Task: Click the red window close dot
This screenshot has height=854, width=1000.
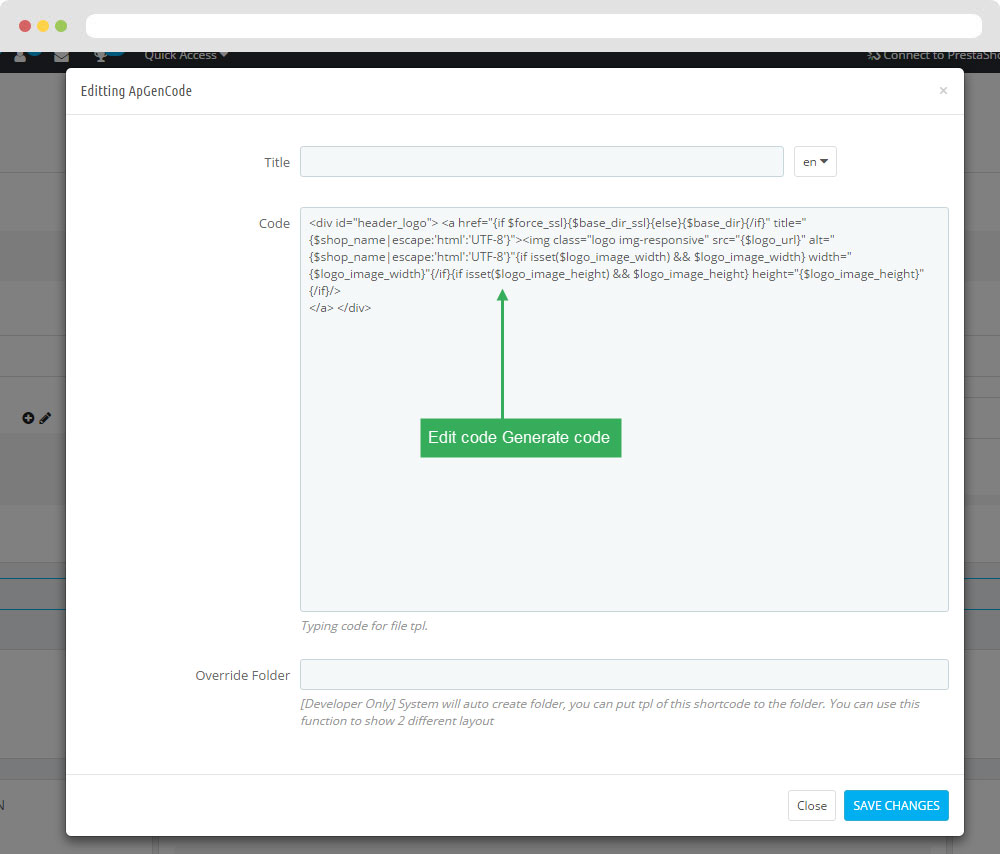Action: [25, 25]
